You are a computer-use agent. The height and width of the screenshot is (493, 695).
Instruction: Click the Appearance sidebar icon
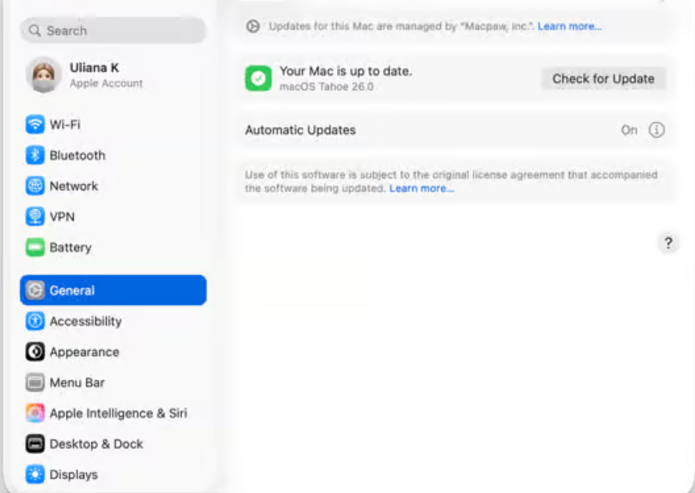tap(35, 352)
